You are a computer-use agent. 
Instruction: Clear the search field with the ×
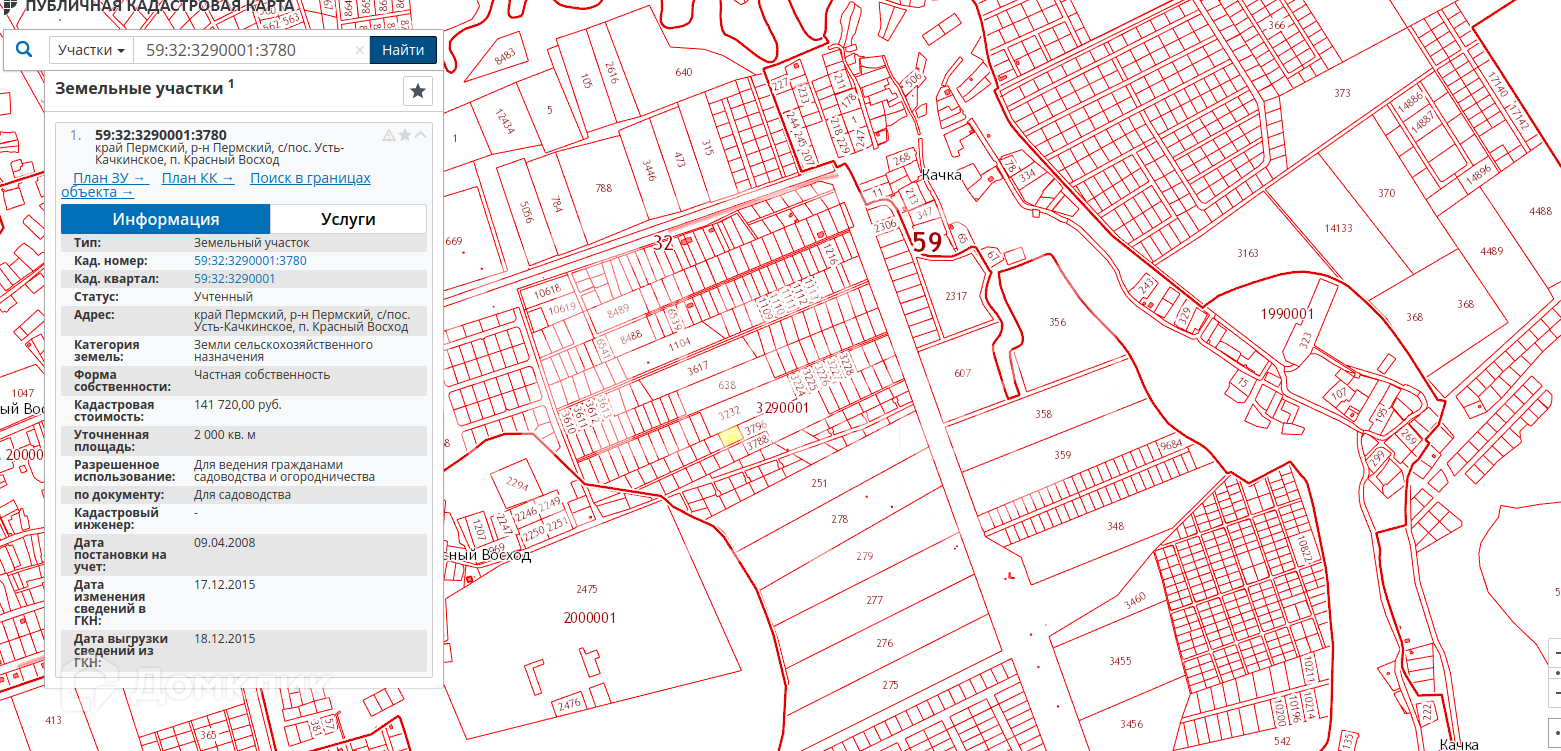pos(360,50)
